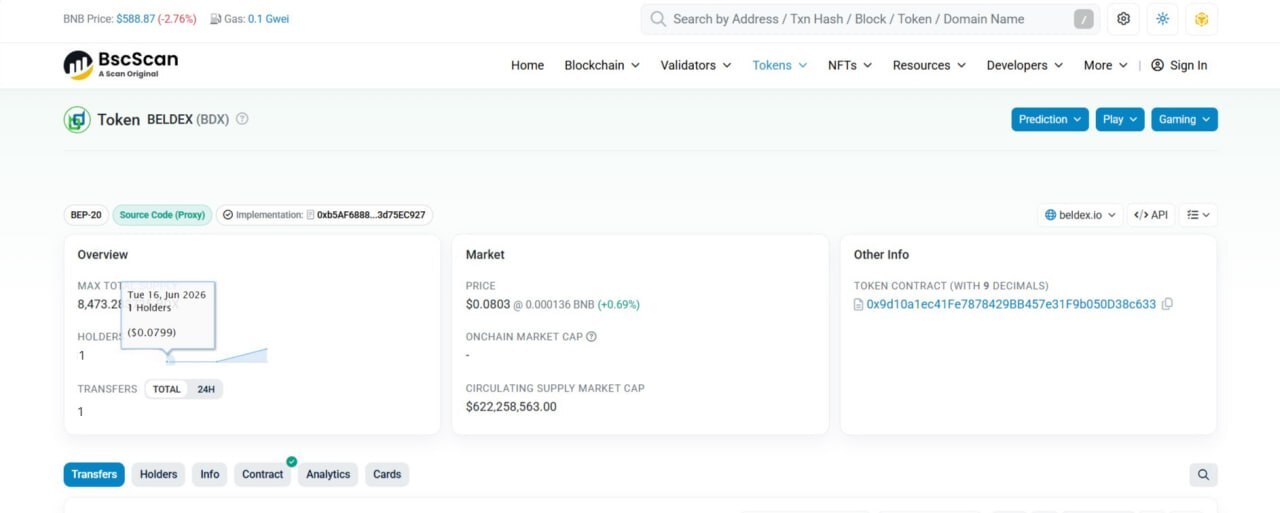1280x513 pixels.
Task: Expand the Blockchain menu
Action: (x=602, y=65)
